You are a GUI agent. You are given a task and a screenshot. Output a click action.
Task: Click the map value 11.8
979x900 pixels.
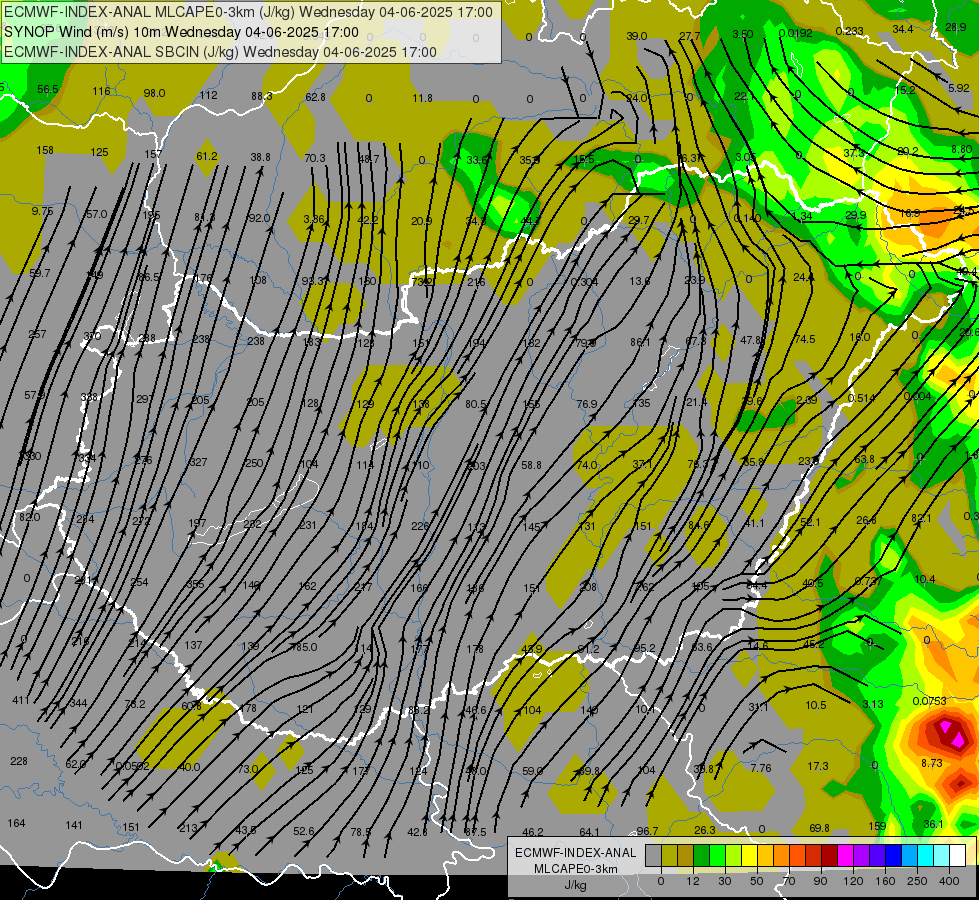[423, 98]
